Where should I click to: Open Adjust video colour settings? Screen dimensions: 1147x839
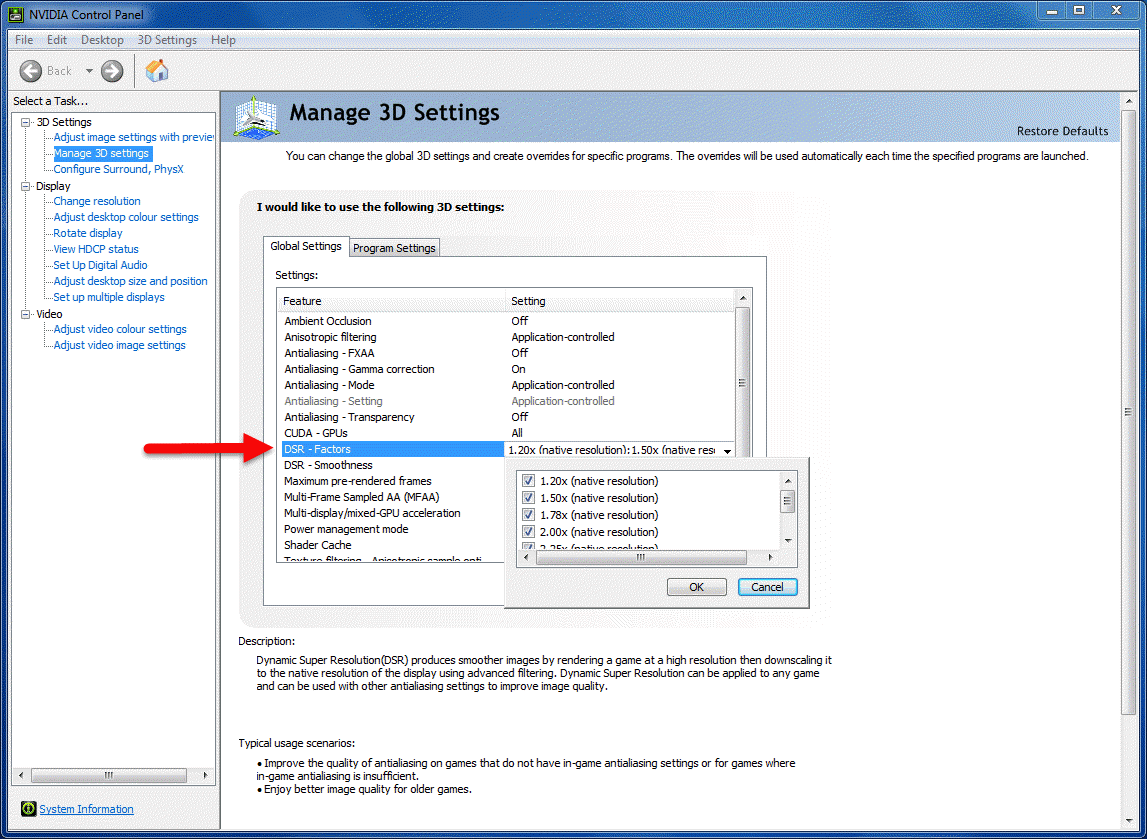click(120, 329)
